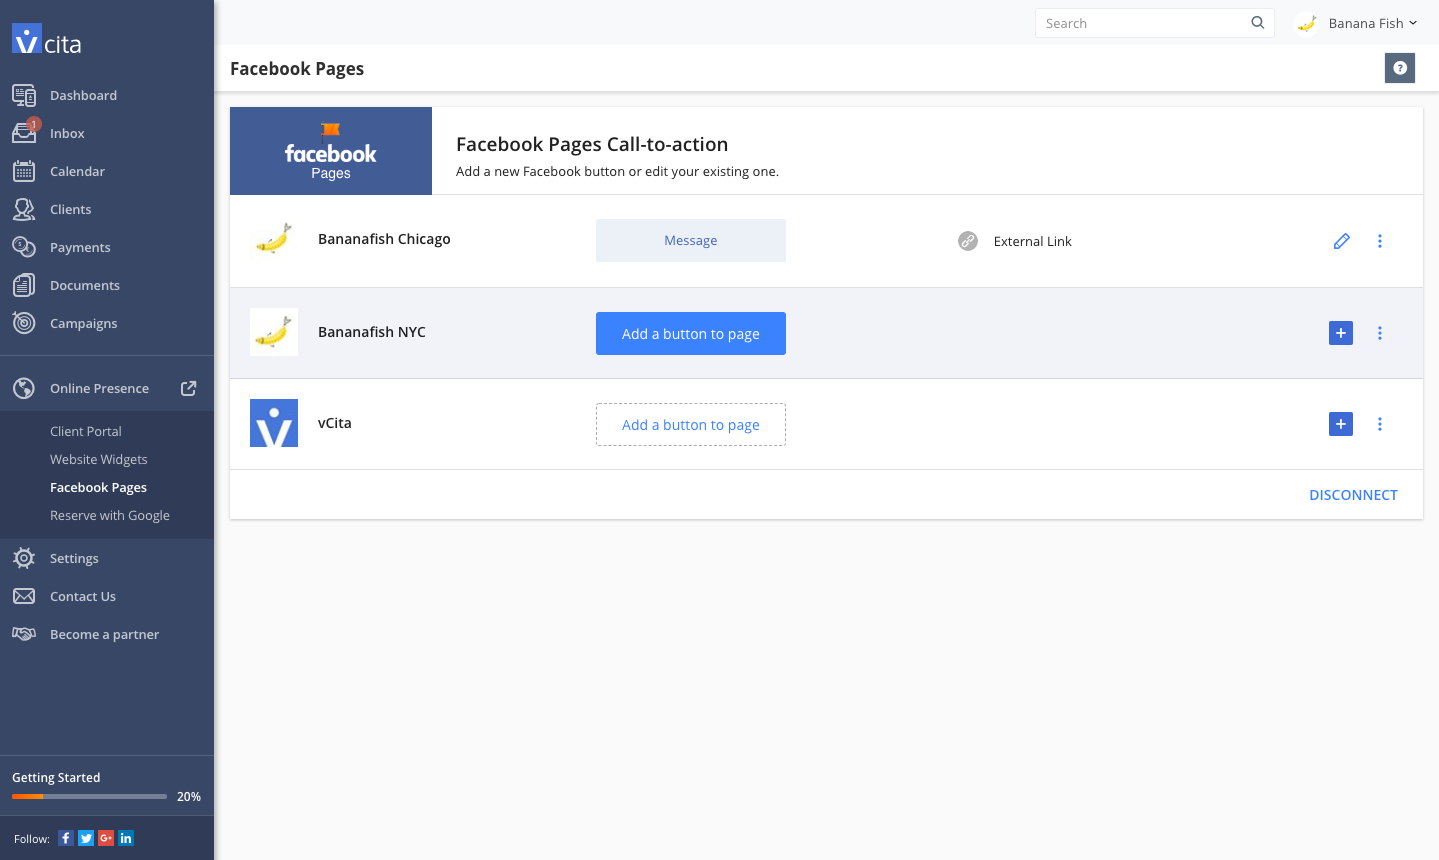The image size is (1439, 860).
Task: Open the help question mark icon
Action: pyautogui.click(x=1400, y=68)
